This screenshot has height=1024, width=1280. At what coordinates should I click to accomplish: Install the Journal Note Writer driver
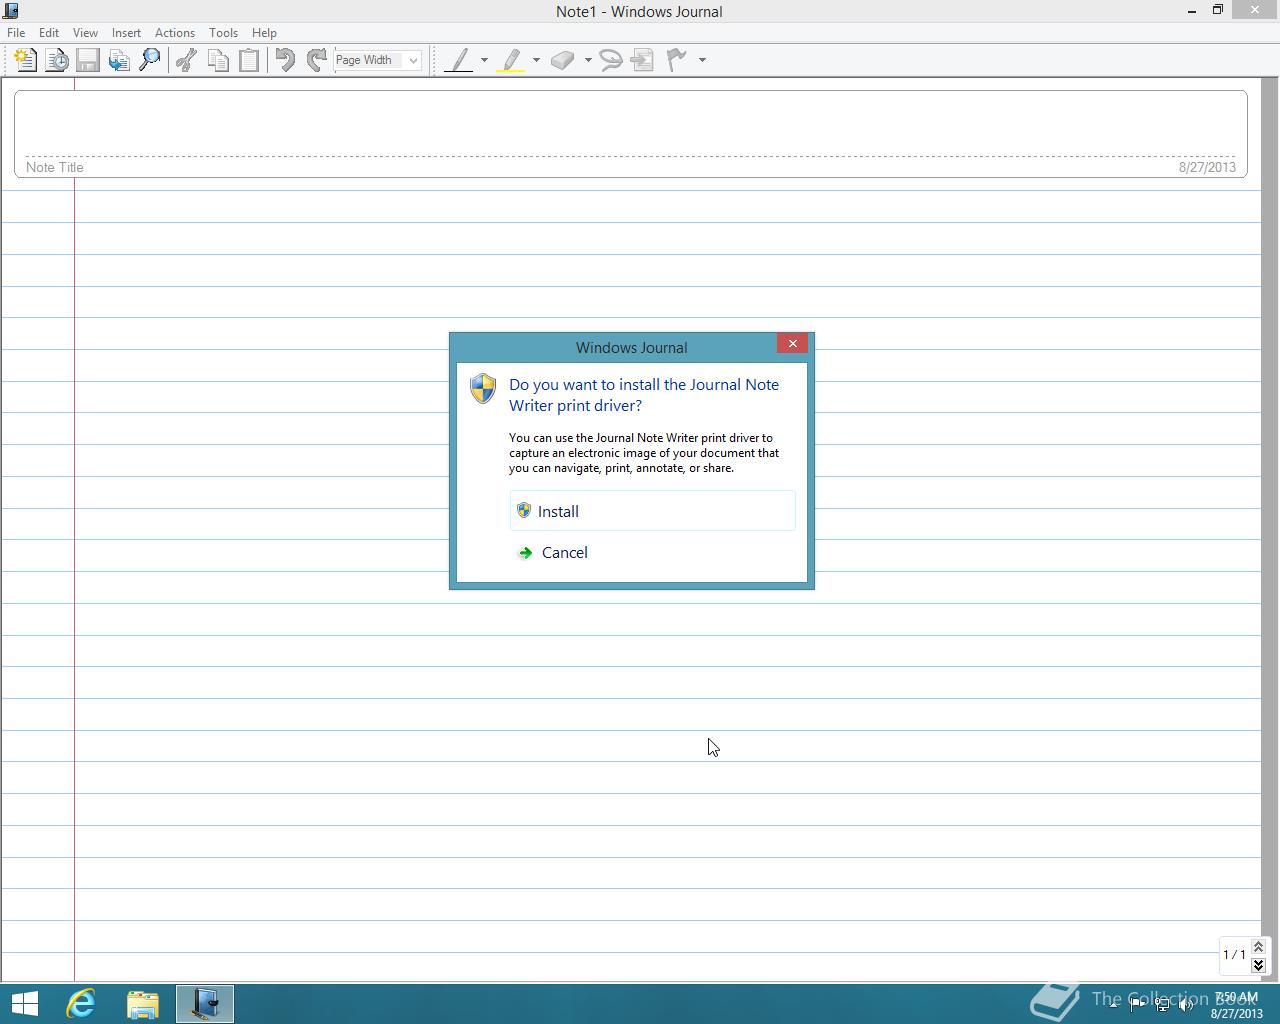click(652, 511)
